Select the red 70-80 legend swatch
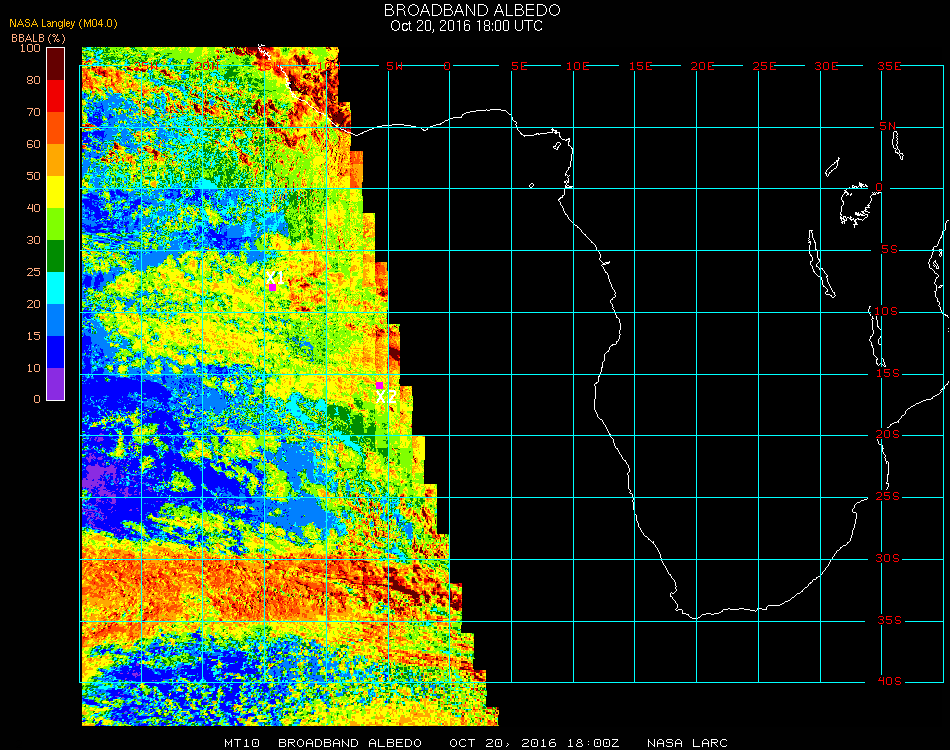 click(56, 96)
